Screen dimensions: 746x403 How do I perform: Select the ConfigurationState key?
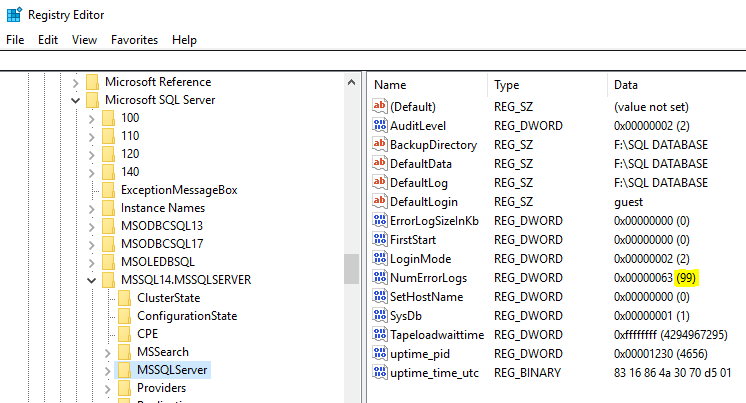coord(187,316)
